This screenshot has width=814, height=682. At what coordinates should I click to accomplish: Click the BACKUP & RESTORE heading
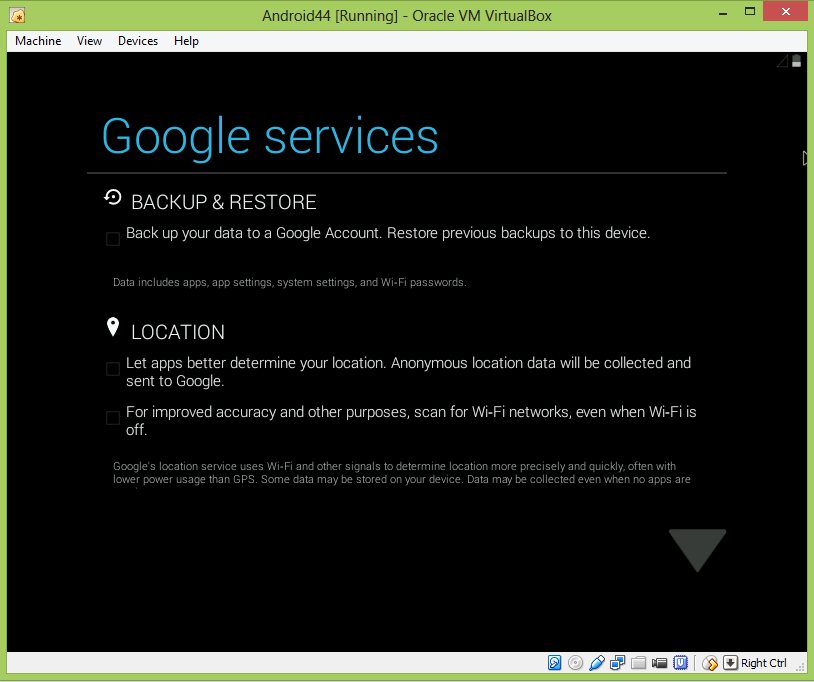click(x=224, y=202)
